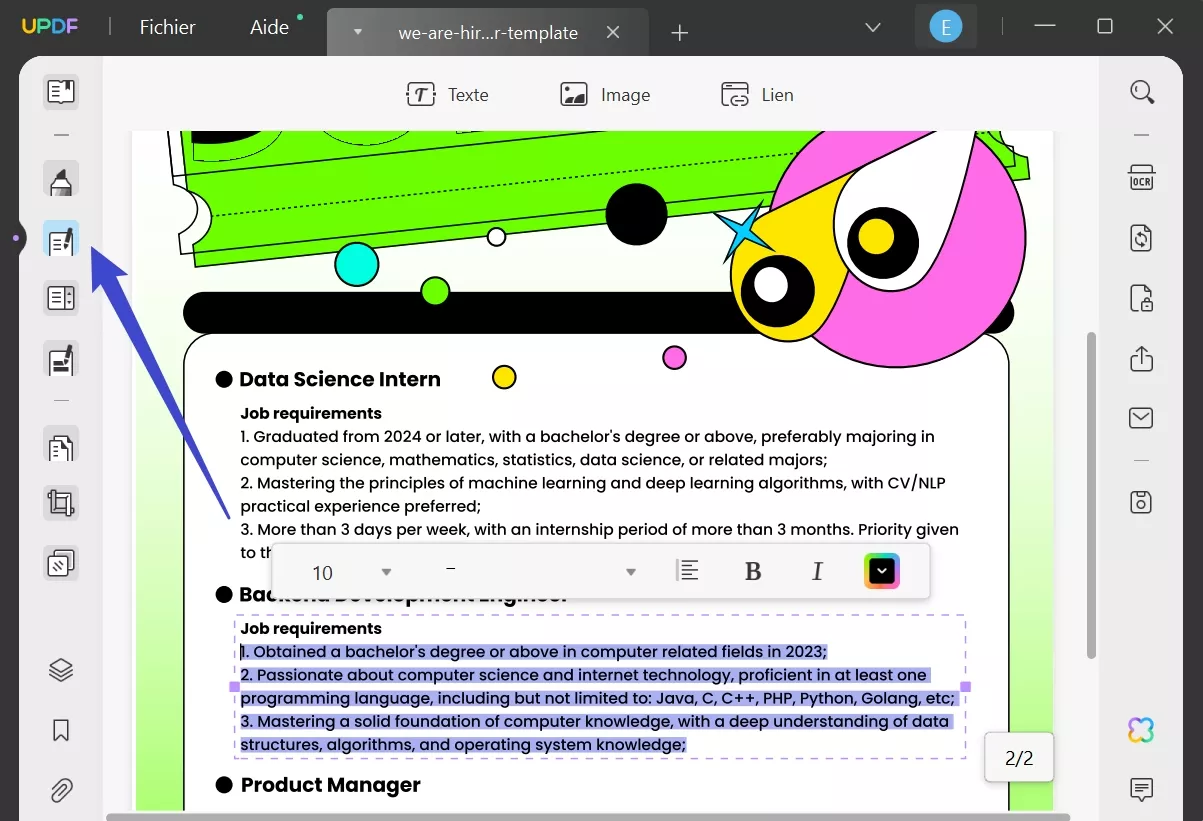Show the Layers panel

pyautogui.click(x=61, y=670)
